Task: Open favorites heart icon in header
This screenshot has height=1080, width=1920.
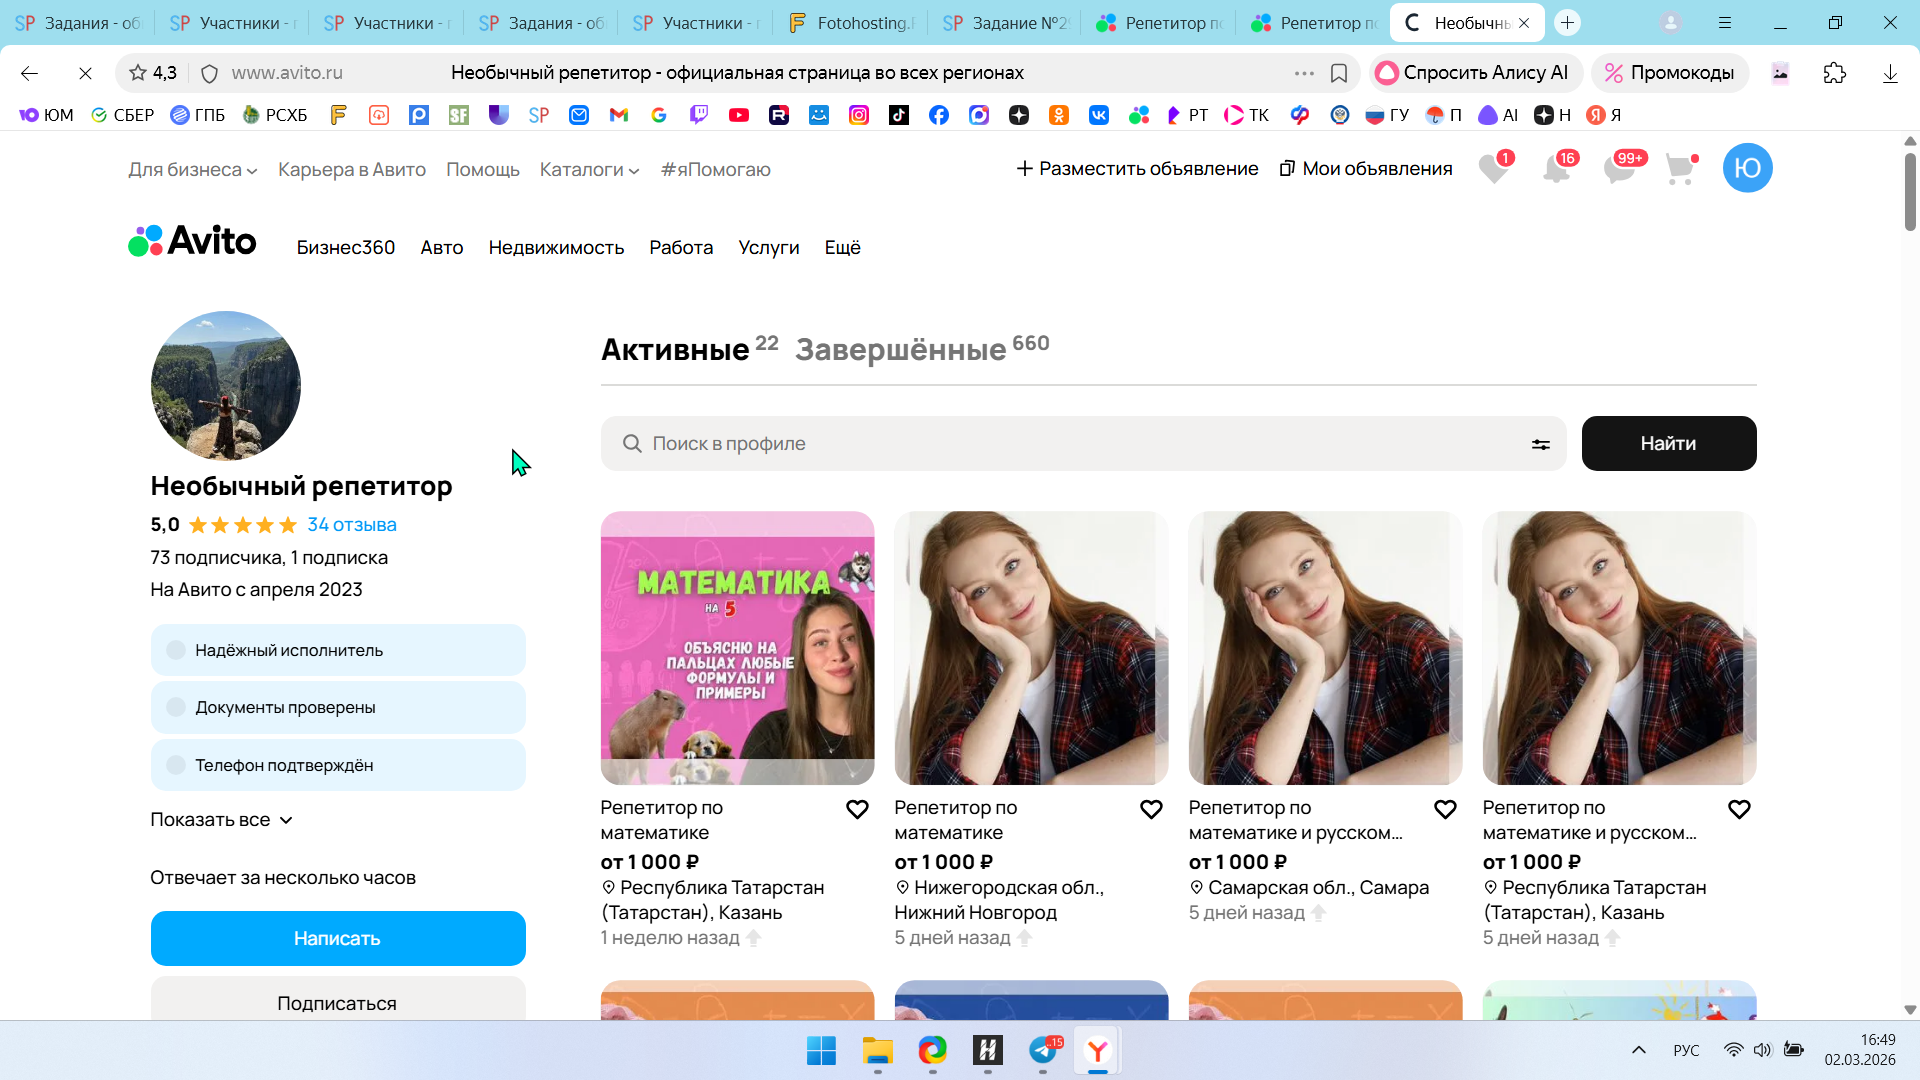Action: (1494, 169)
